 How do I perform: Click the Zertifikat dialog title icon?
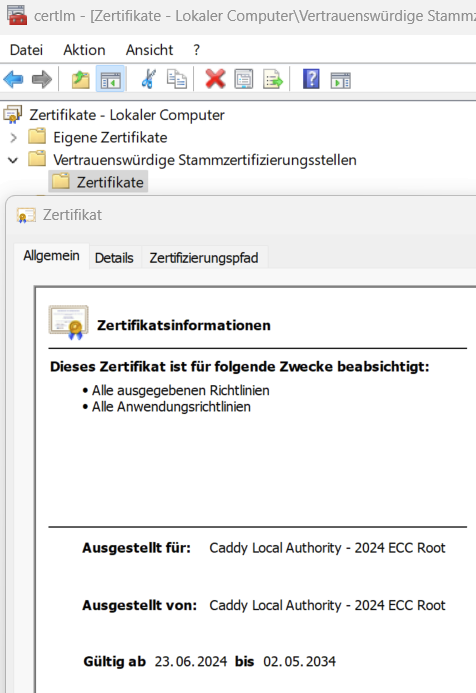(26, 216)
